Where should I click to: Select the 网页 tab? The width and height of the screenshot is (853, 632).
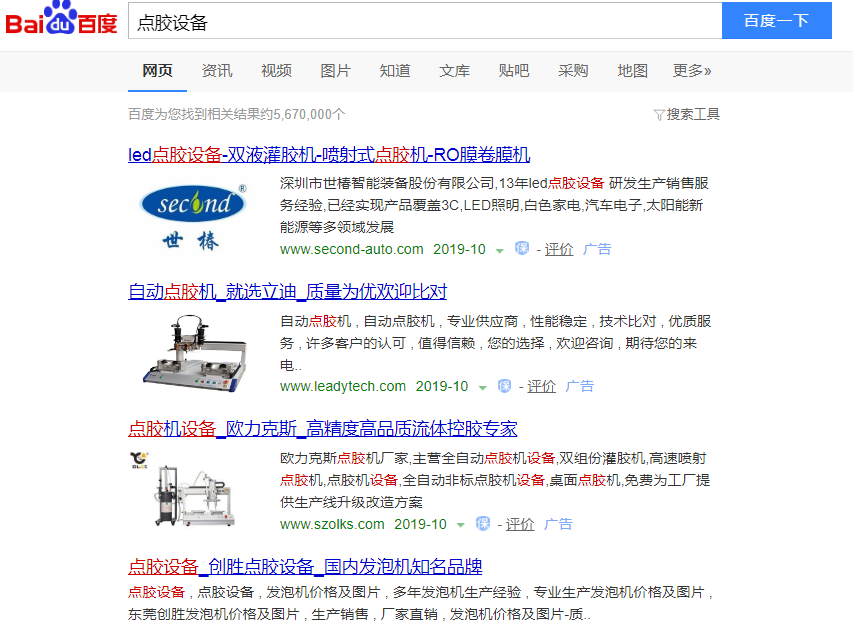tap(157, 71)
